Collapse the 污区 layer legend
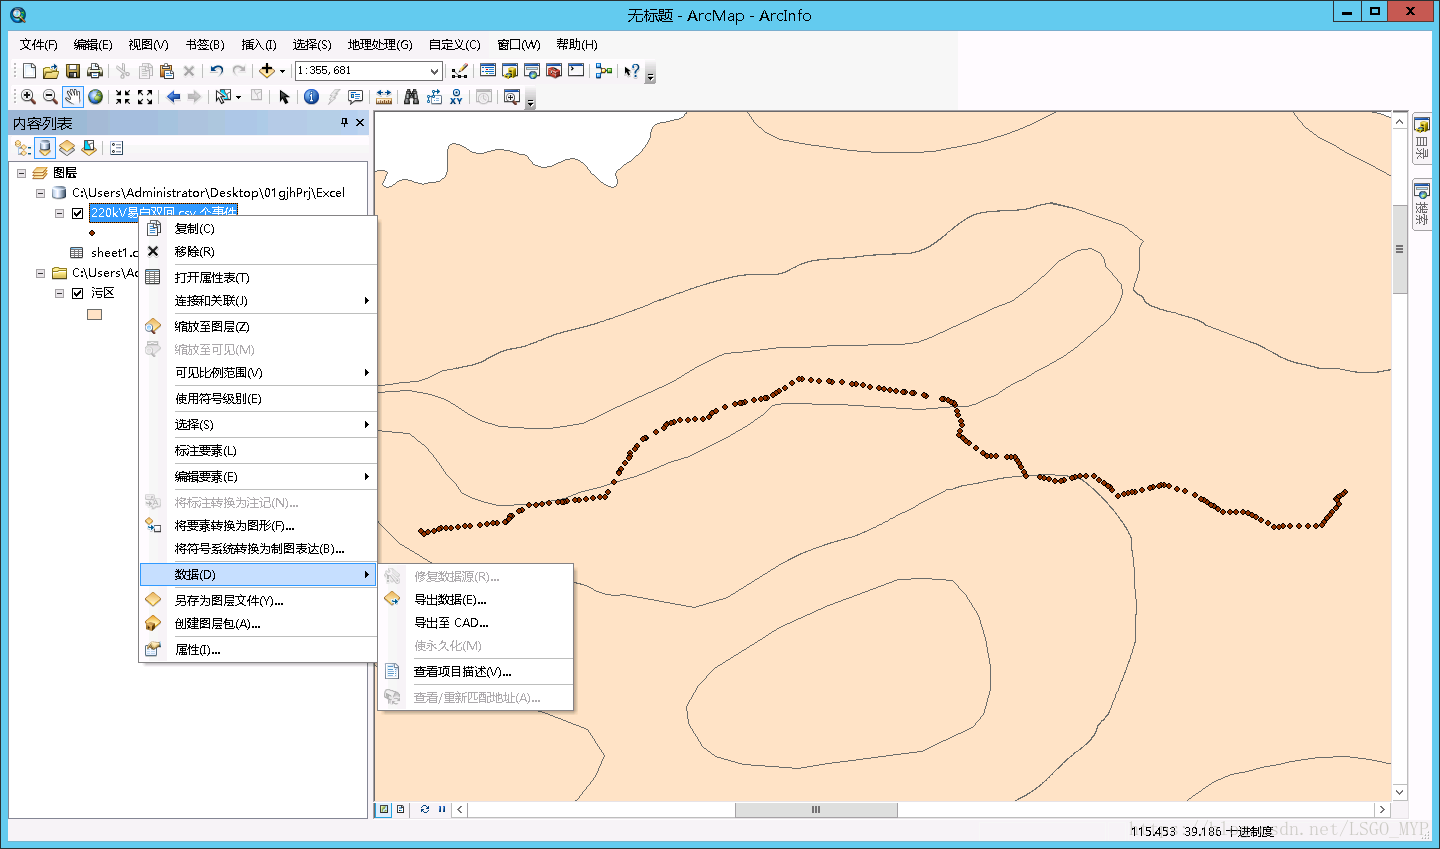This screenshot has width=1440, height=849. pyautogui.click(x=59, y=293)
